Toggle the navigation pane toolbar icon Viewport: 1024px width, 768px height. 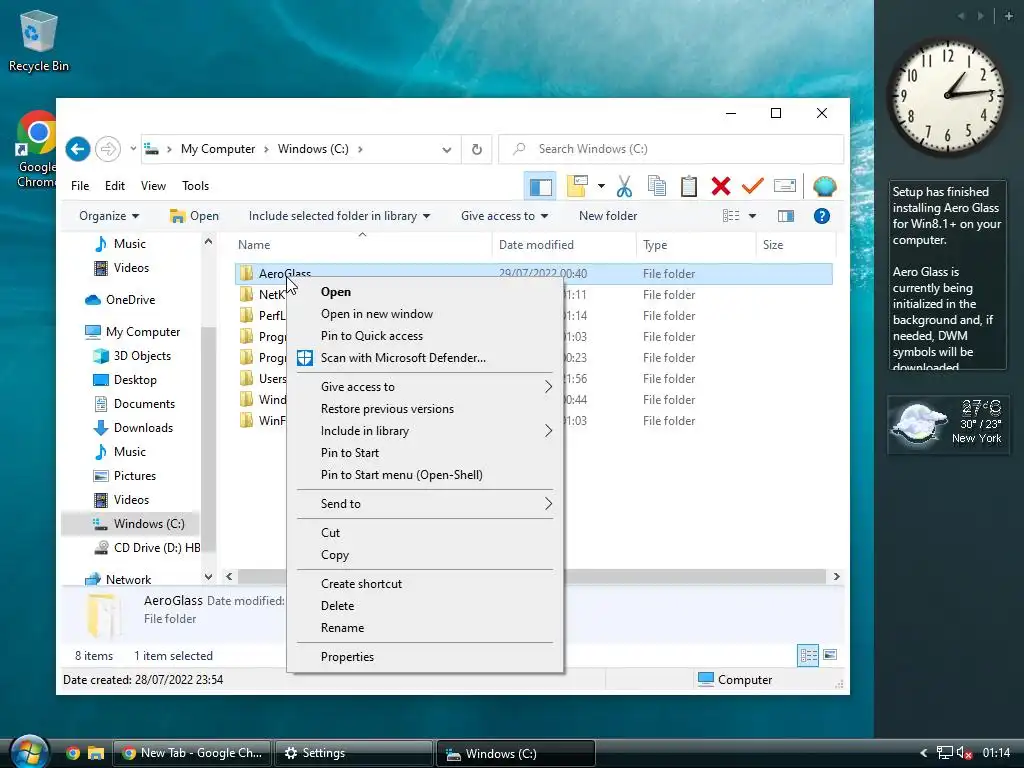[x=540, y=187]
